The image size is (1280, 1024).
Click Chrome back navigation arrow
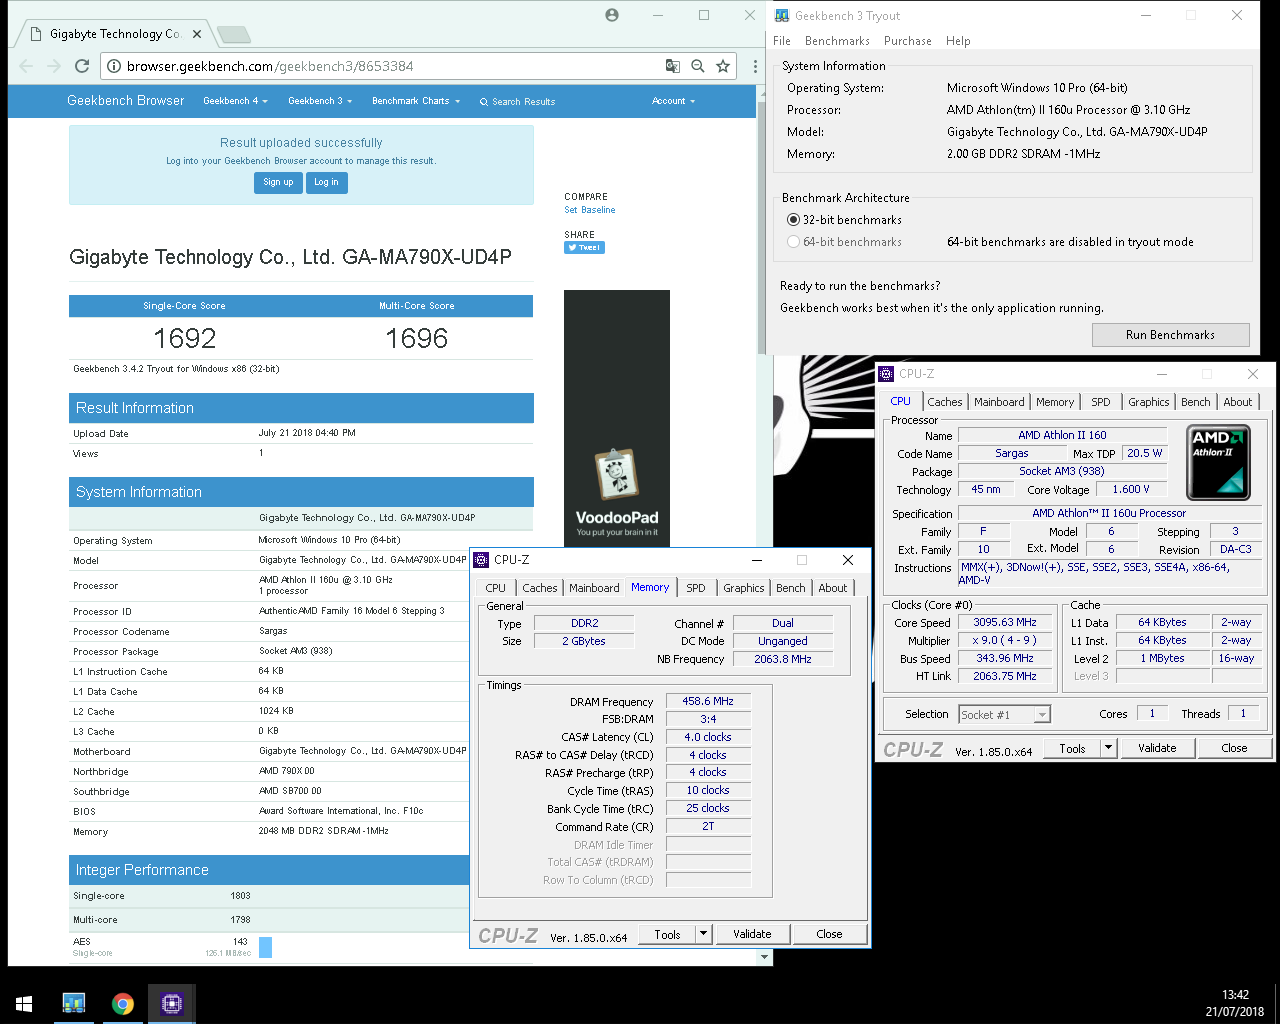26,66
